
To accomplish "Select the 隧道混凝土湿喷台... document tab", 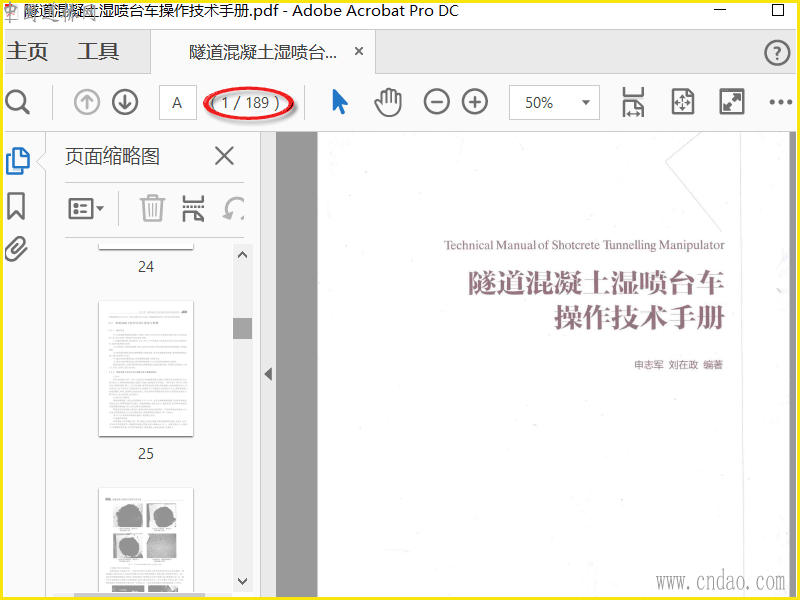I will tap(263, 52).
